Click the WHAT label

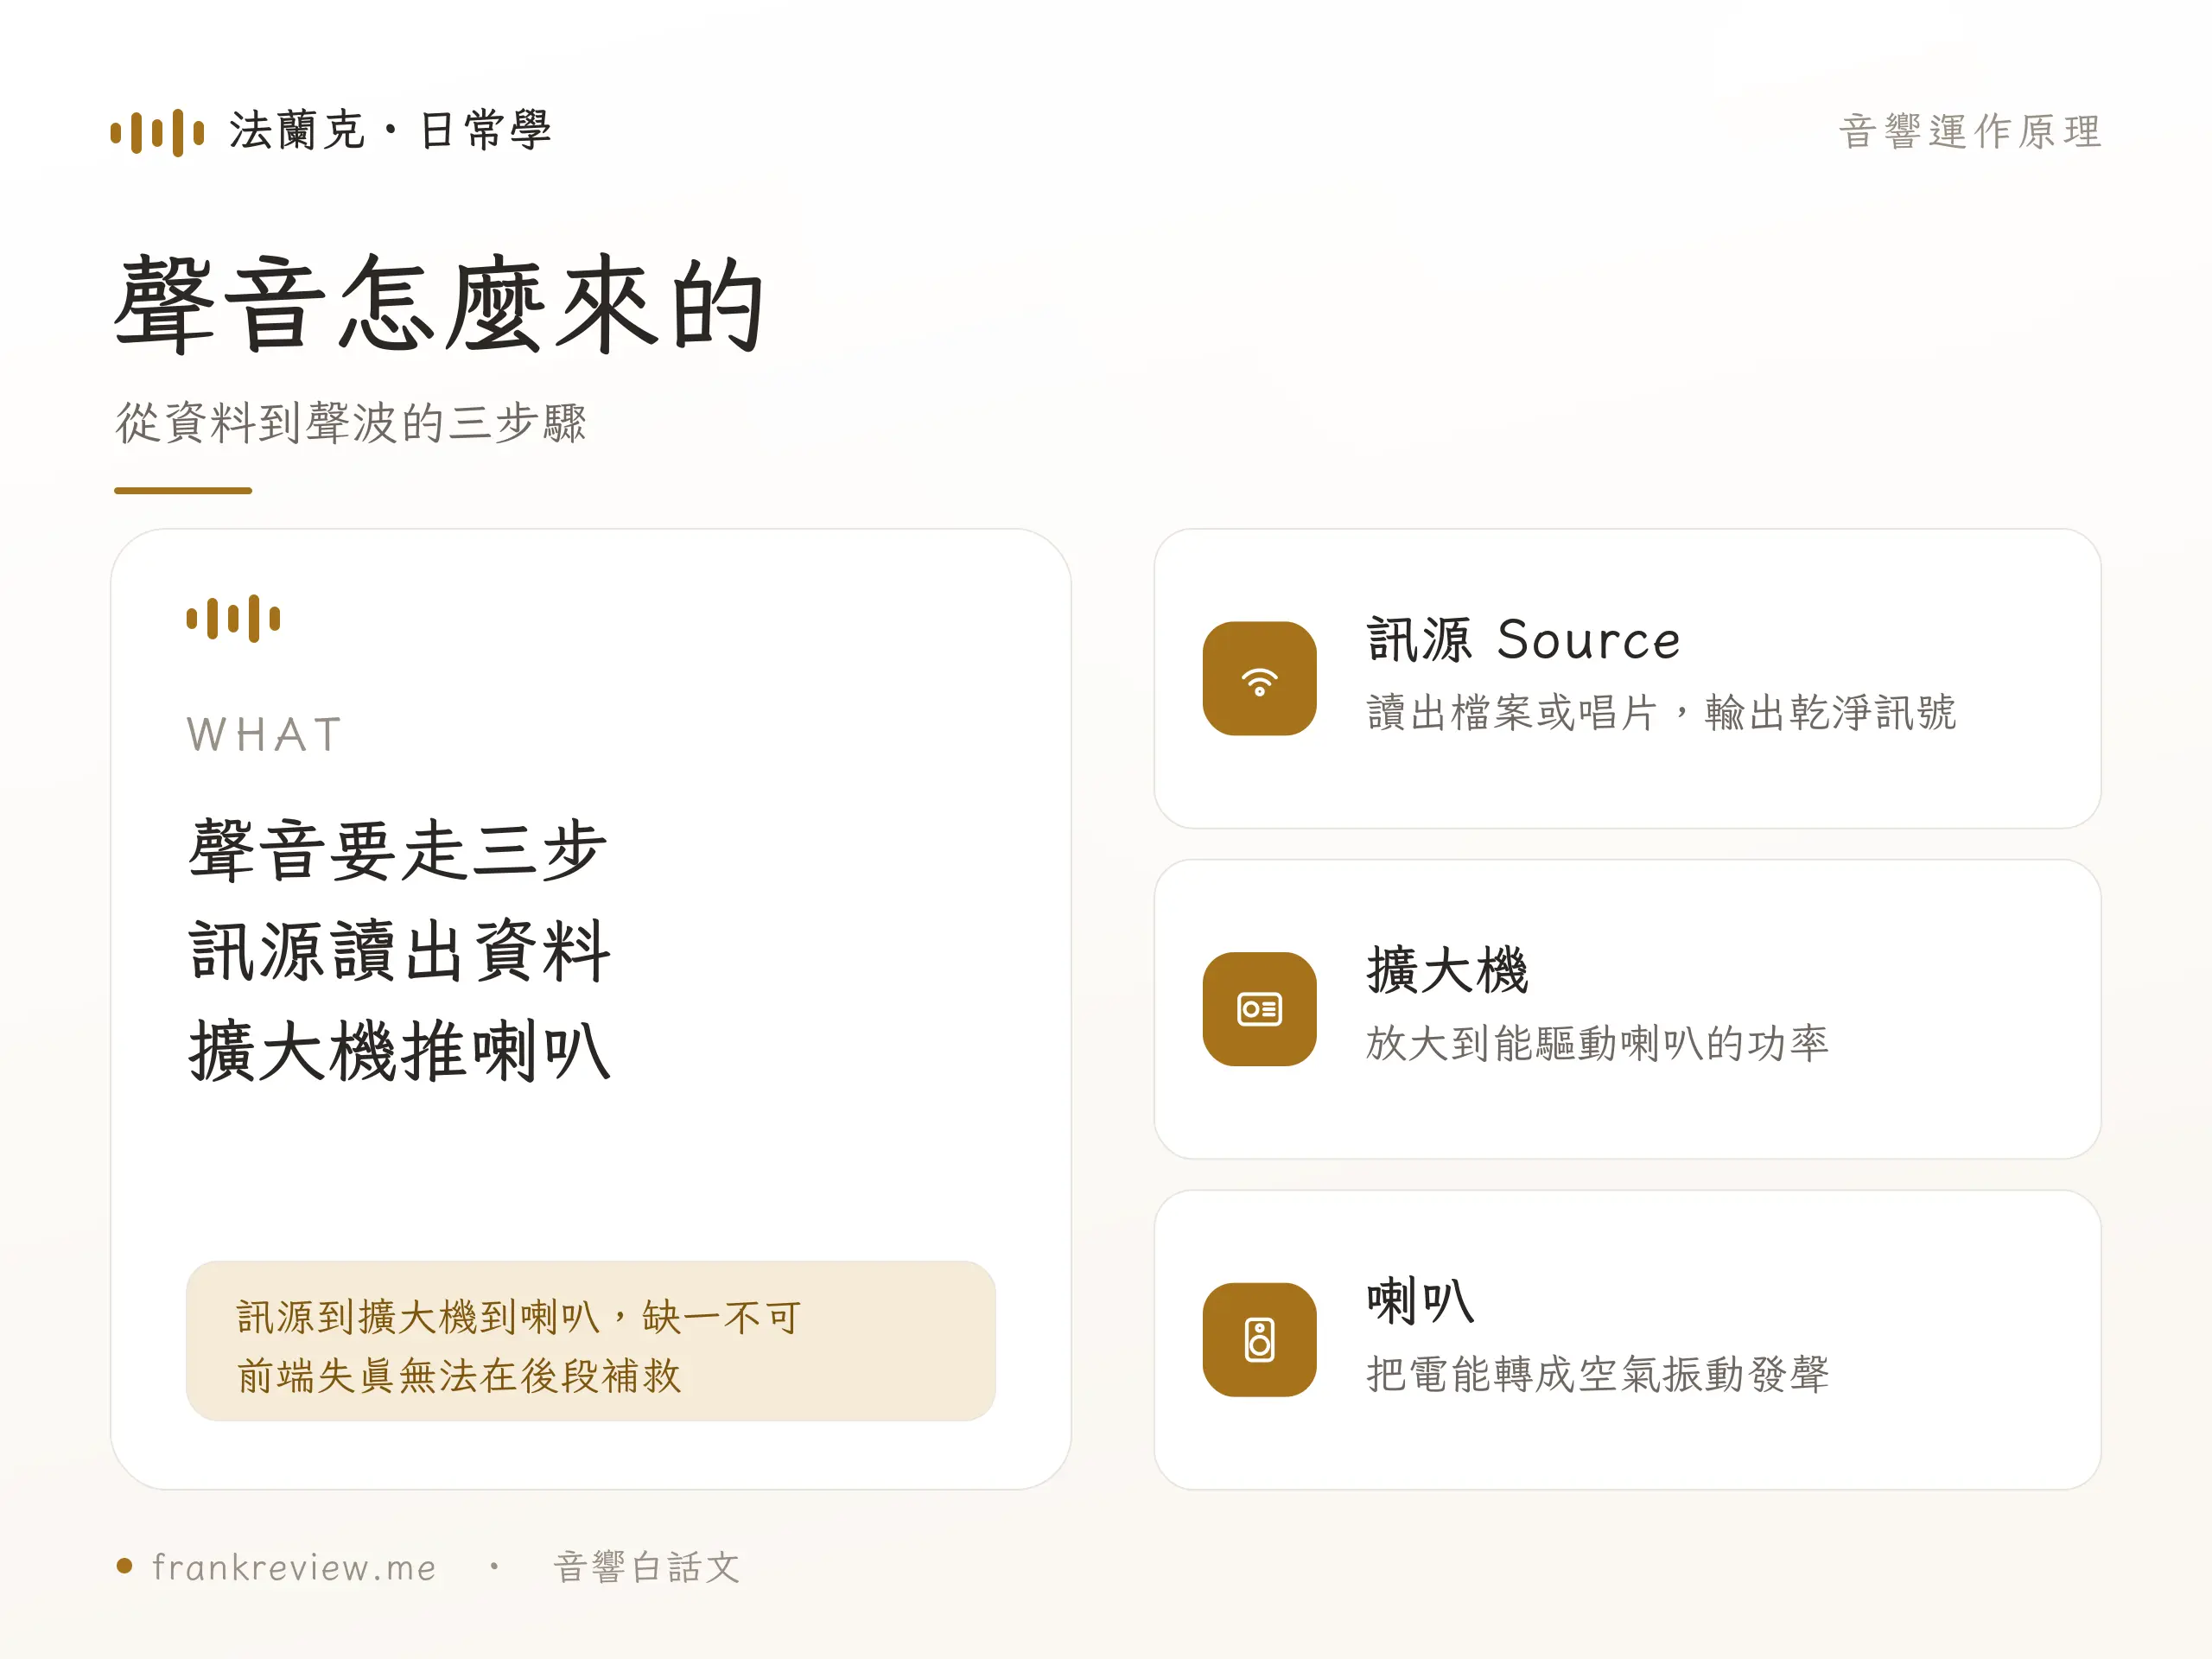point(265,735)
